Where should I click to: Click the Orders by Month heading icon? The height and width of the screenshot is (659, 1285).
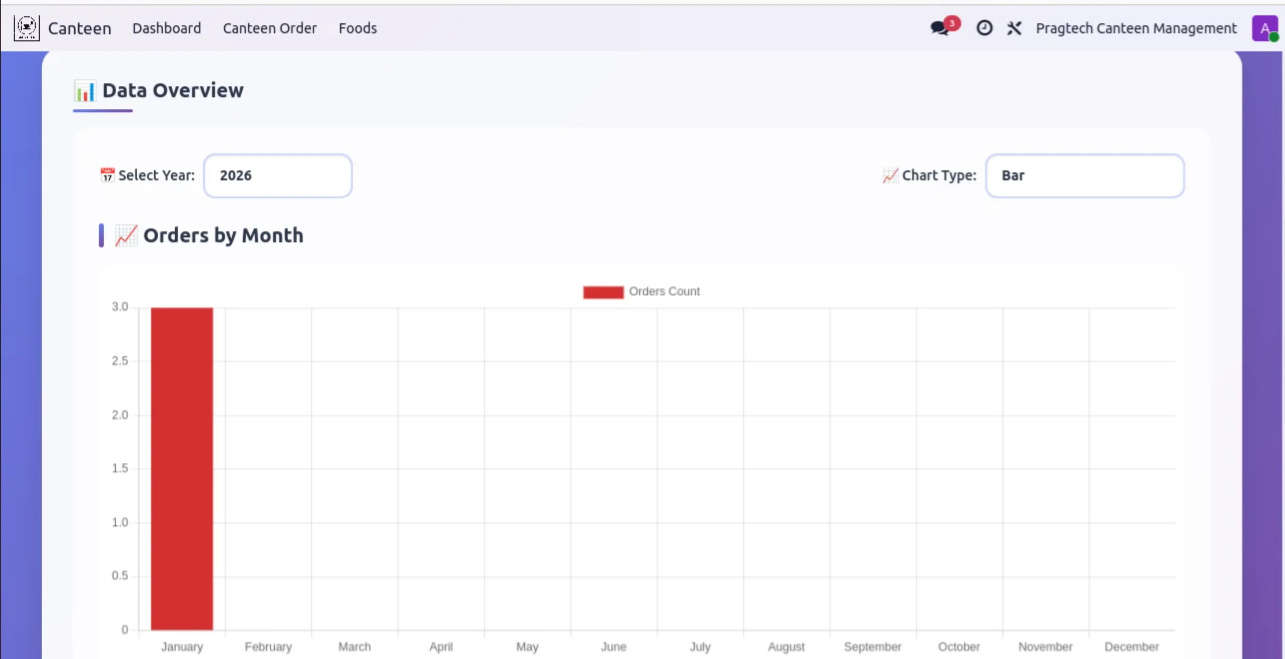tap(126, 236)
